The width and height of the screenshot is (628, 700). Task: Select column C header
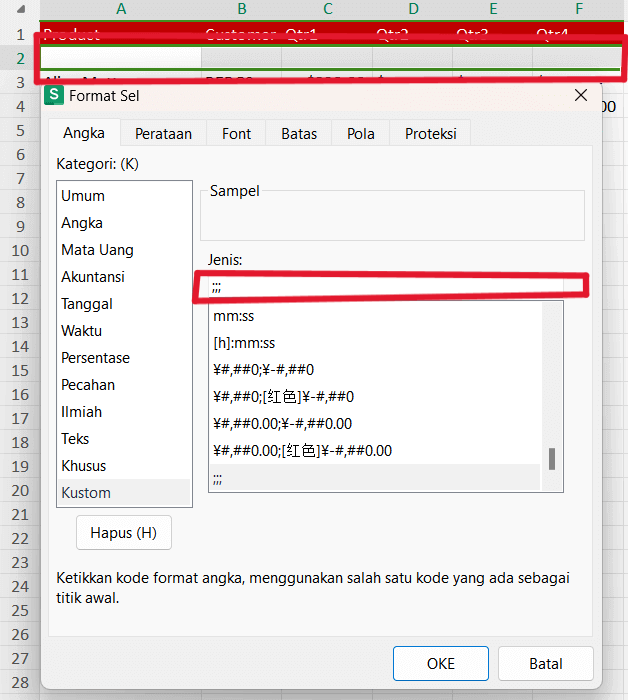click(327, 9)
